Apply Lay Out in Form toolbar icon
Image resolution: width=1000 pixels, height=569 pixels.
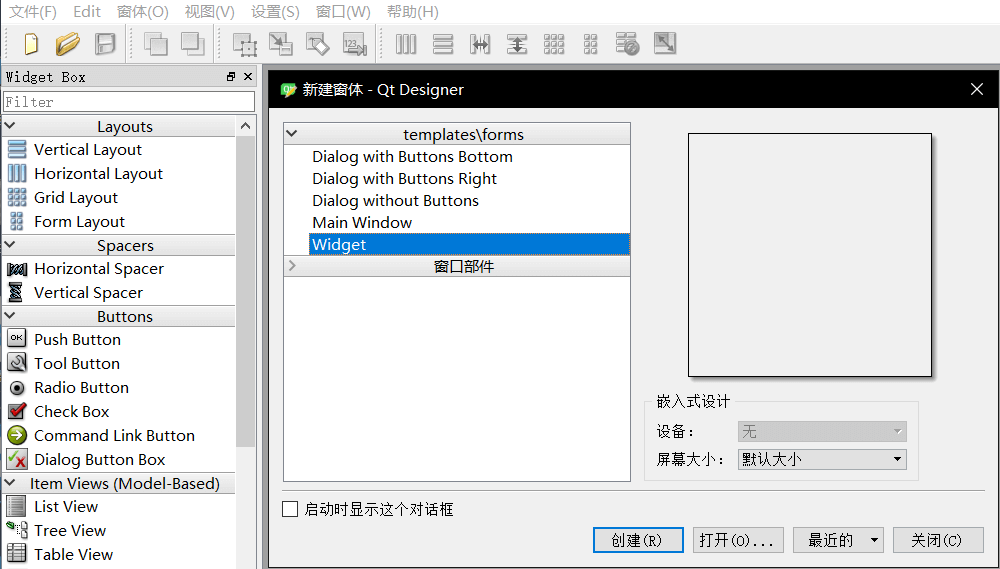point(591,44)
